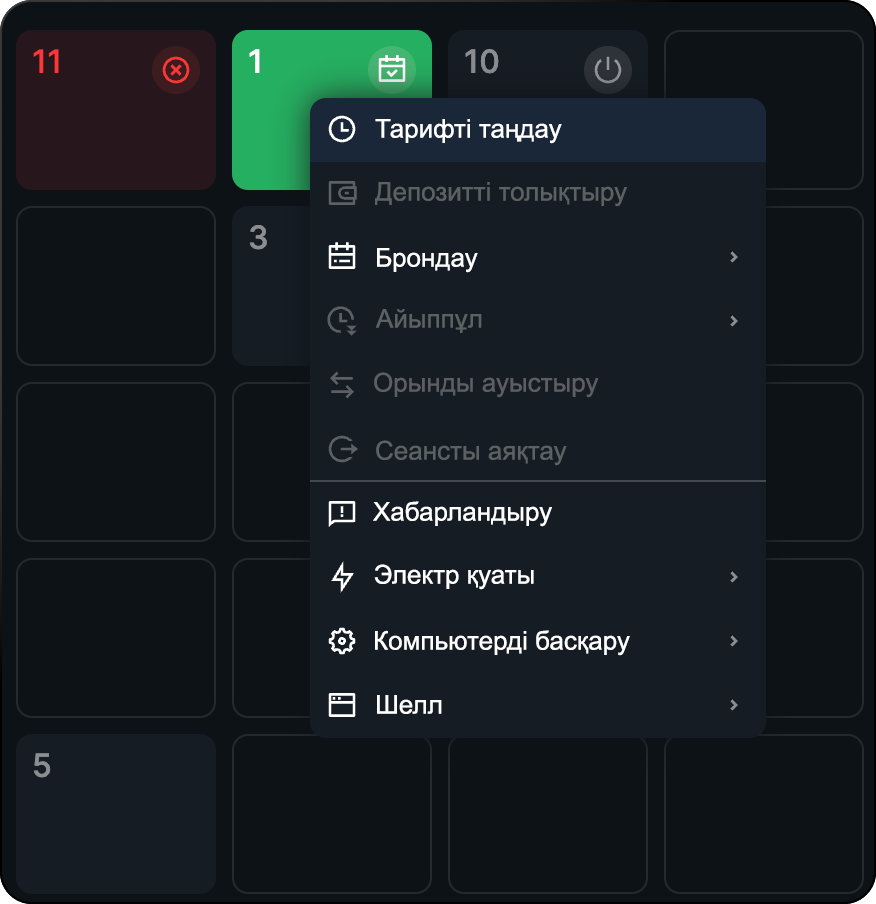
Task: Click the clock icon beside Тарифті таңдау
Action: (x=342, y=129)
